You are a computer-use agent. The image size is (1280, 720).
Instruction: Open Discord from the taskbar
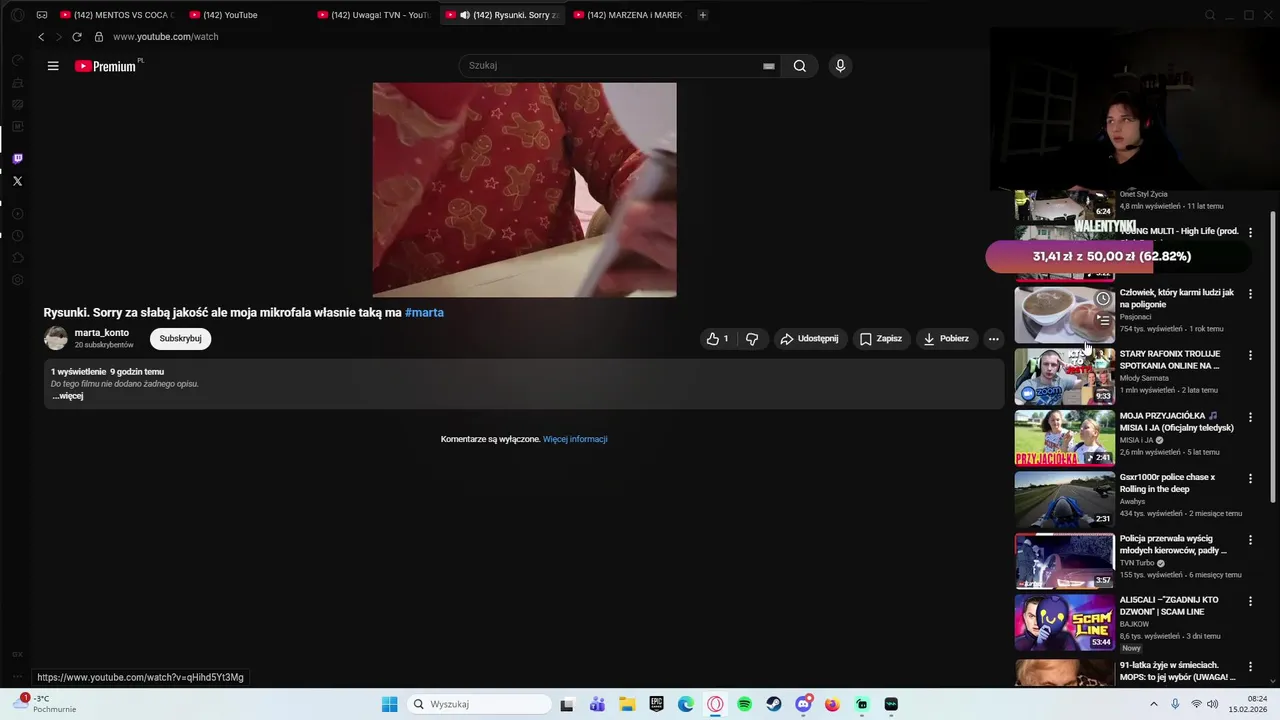[803, 704]
